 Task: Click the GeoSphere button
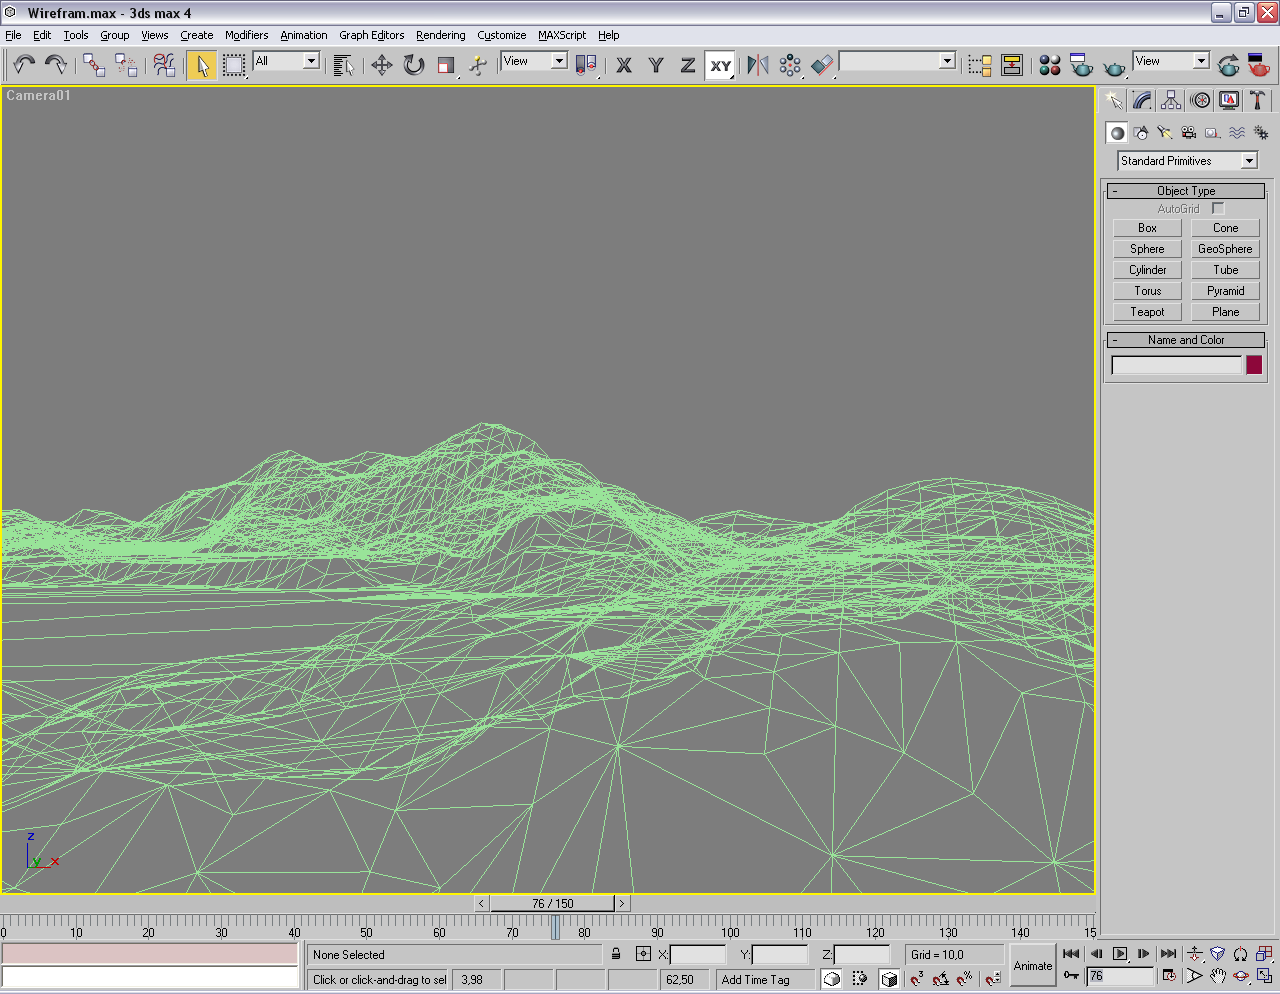click(1225, 249)
